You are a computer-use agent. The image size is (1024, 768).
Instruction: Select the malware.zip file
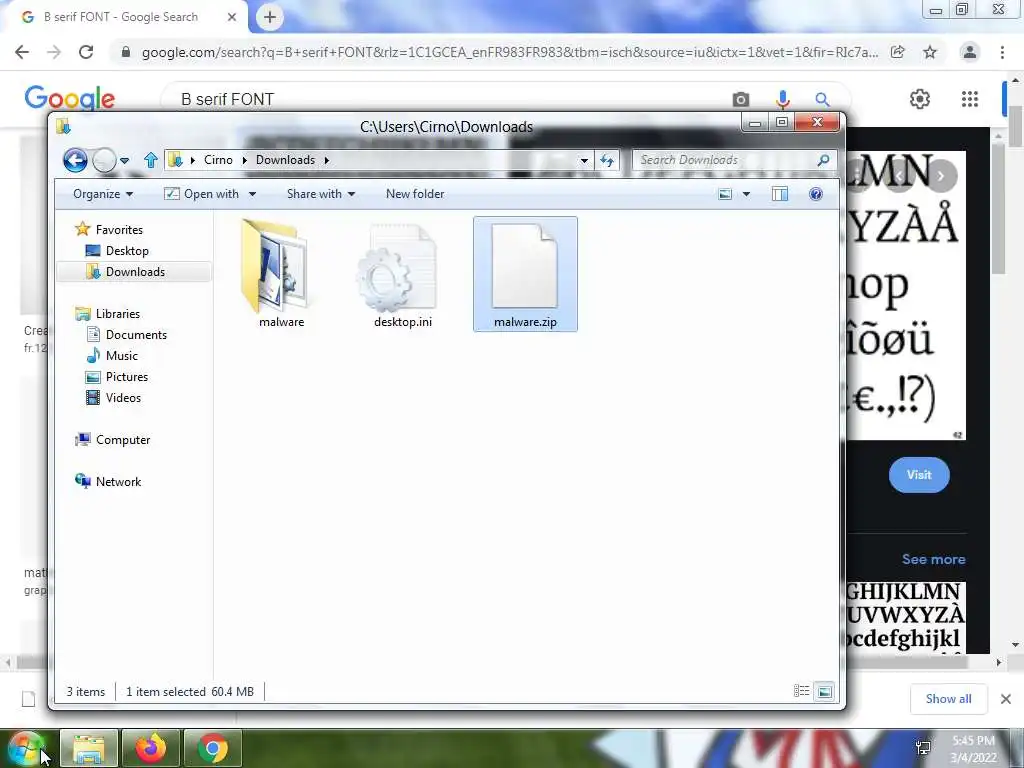click(x=525, y=274)
